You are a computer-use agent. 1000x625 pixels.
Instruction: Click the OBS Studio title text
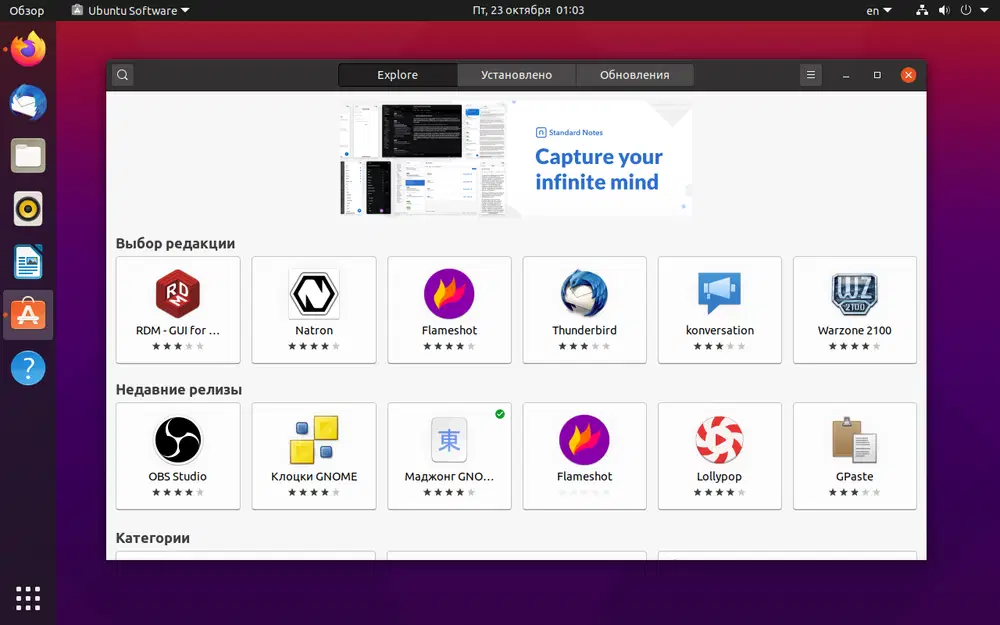point(177,476)
